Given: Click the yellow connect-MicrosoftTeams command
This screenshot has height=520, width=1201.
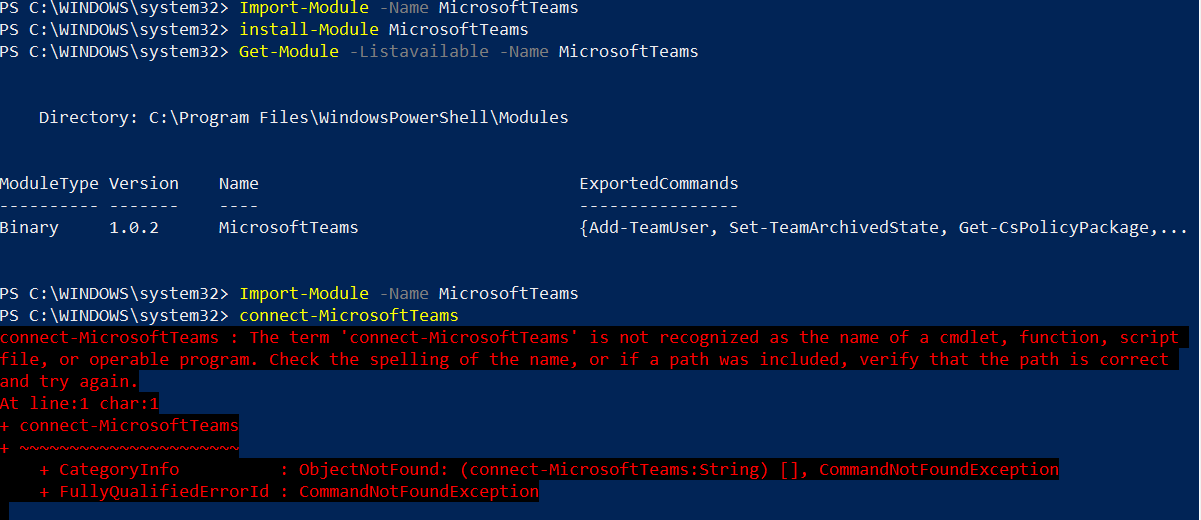Looking at the screenshot, I should [349, 316].
